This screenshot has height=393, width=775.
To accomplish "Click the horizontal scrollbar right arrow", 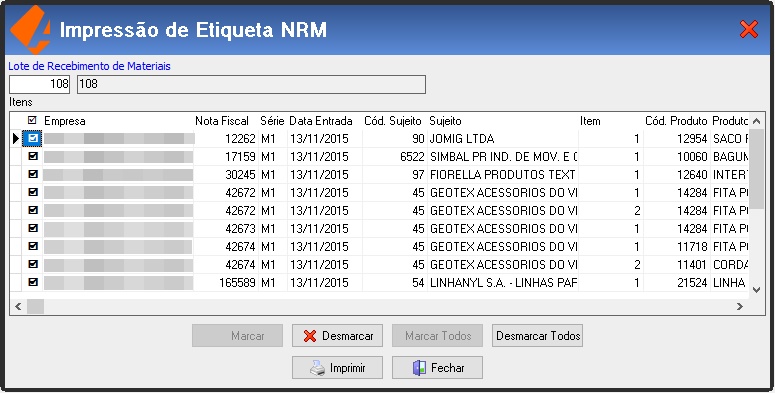I will [x=740, y=306].
